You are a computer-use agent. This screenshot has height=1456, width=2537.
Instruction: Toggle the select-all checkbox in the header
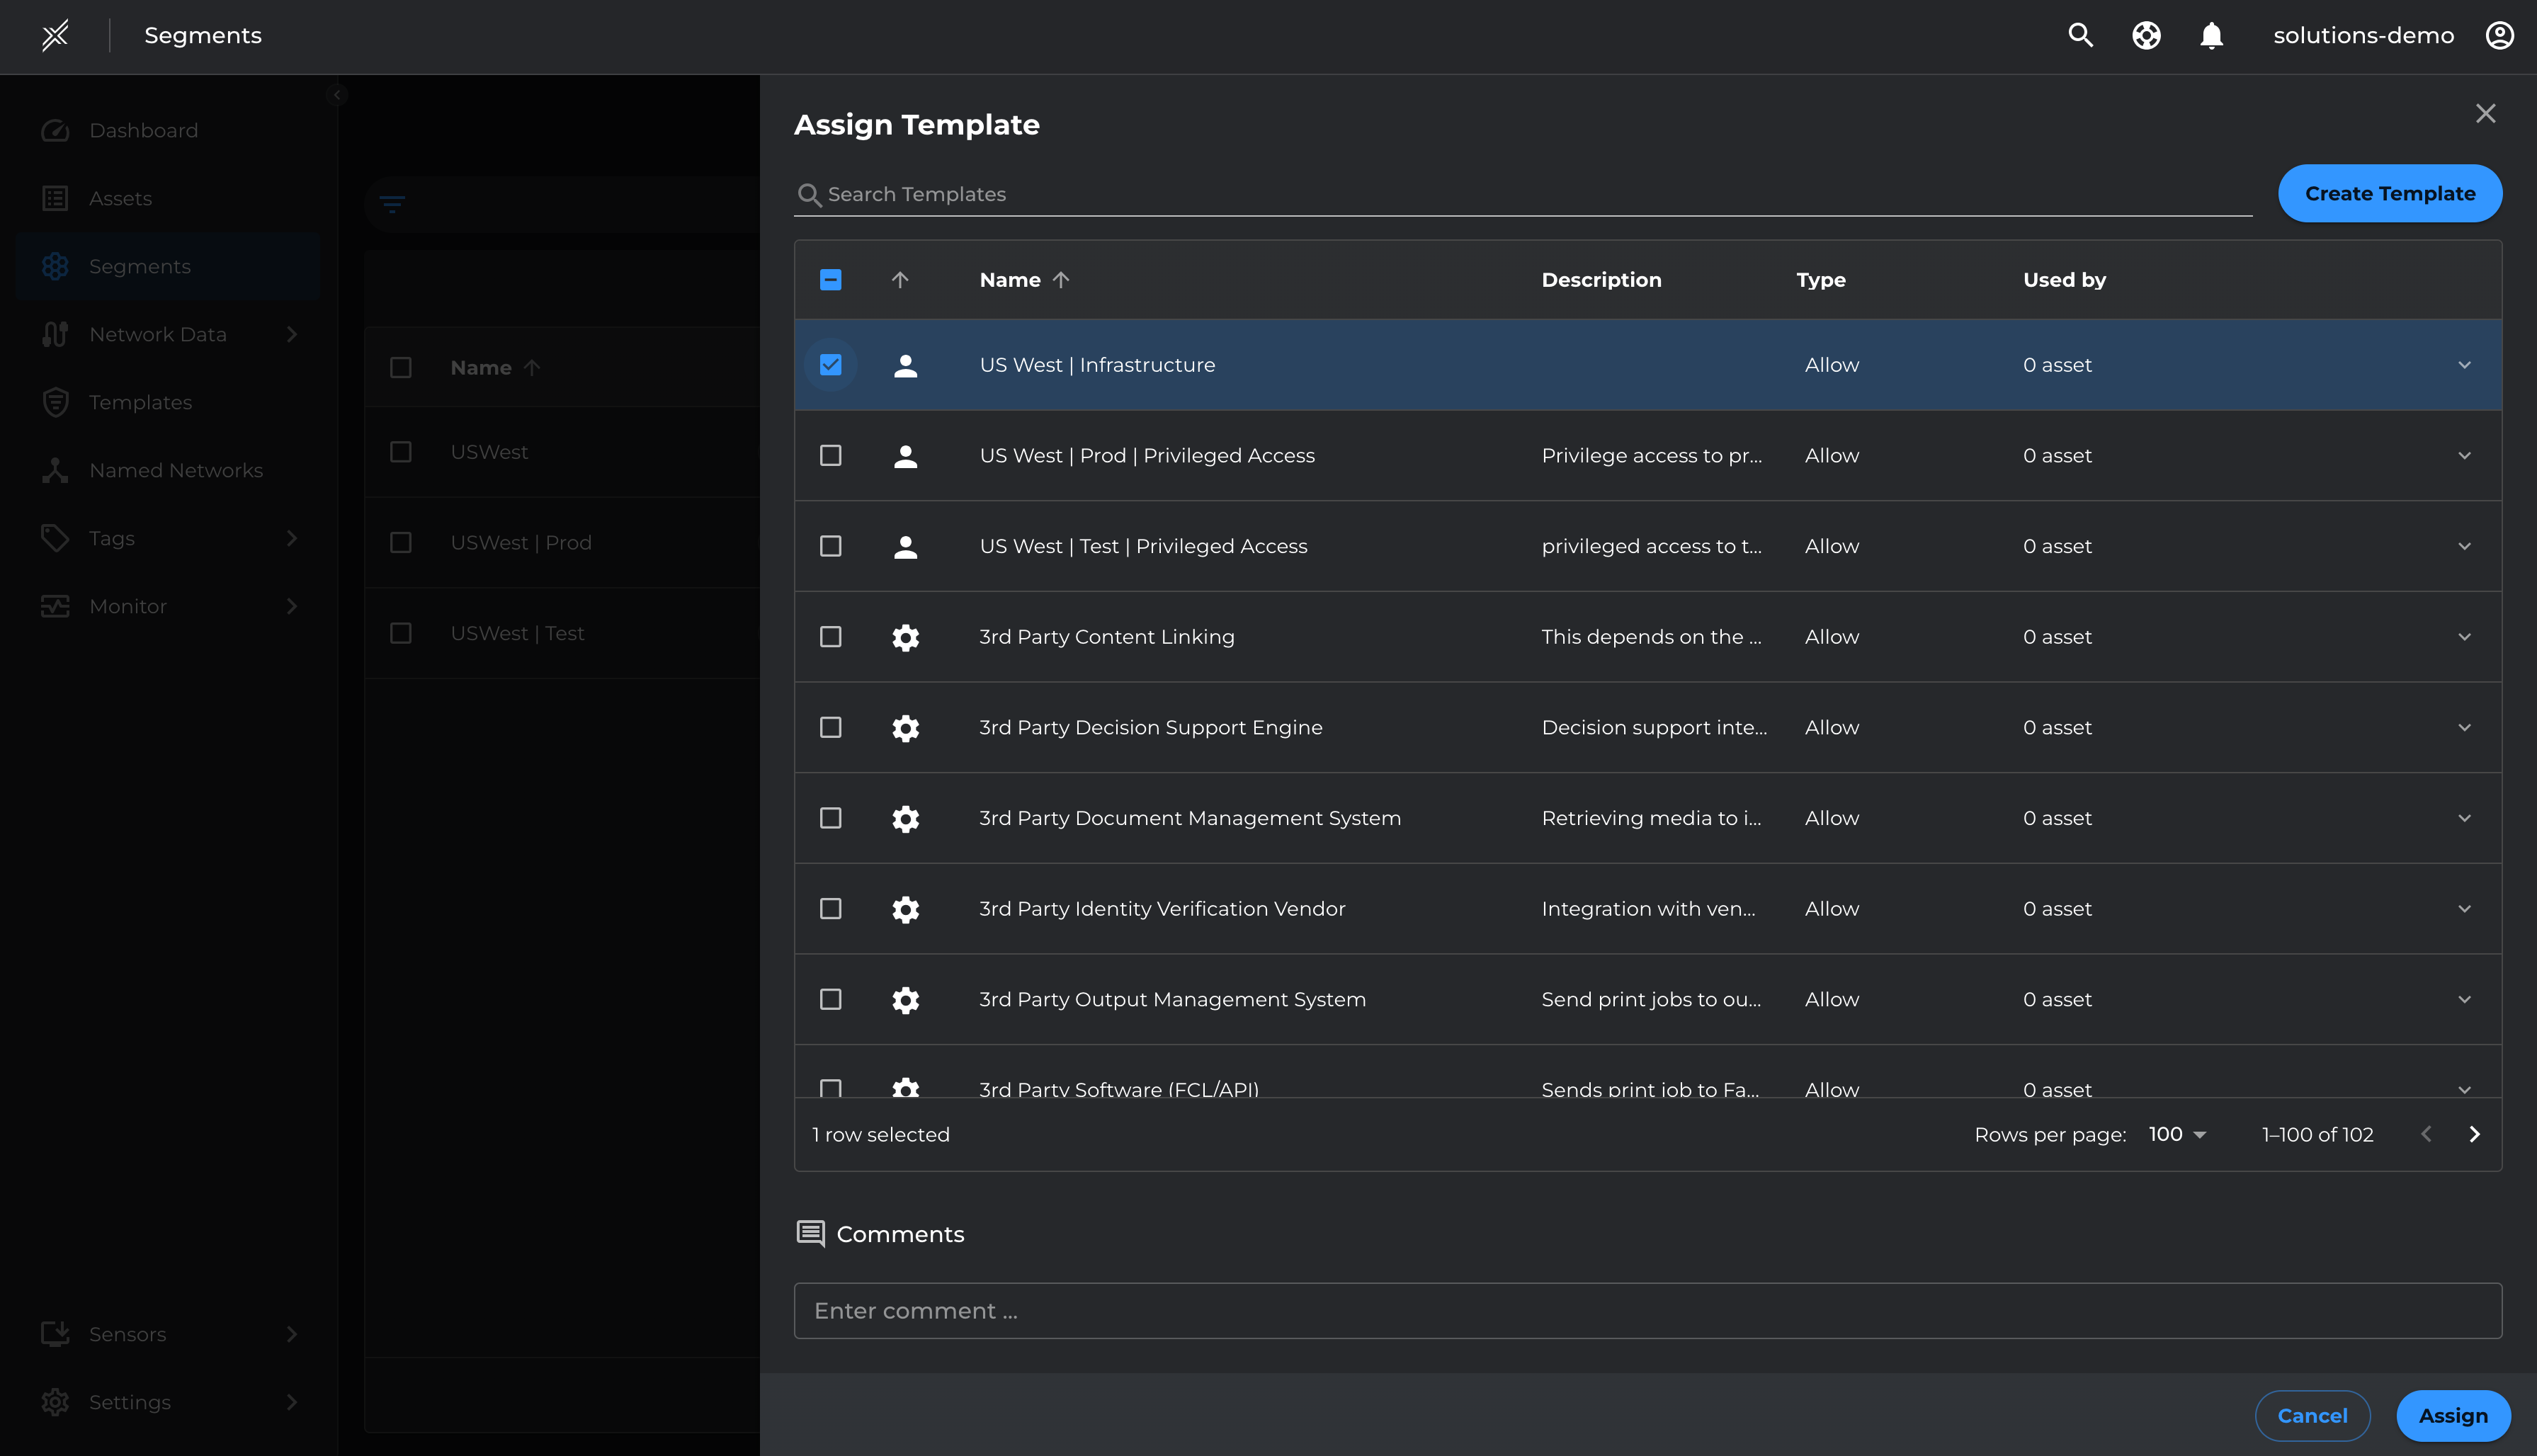click(x=830, y=280)
